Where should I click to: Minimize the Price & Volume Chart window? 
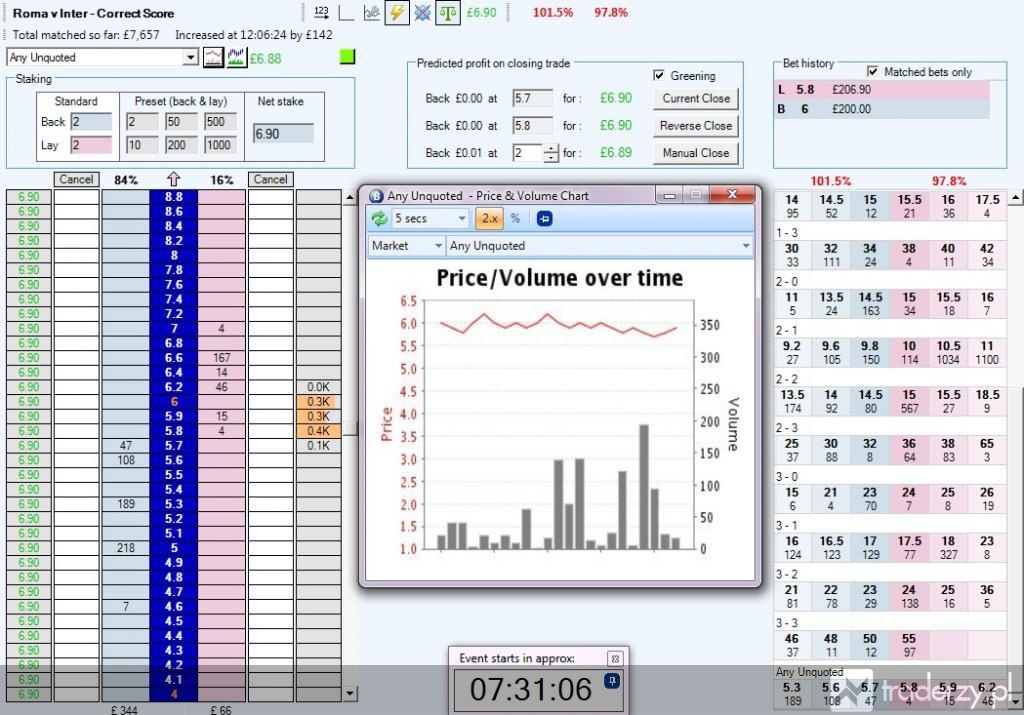click(x=669, y=195)
